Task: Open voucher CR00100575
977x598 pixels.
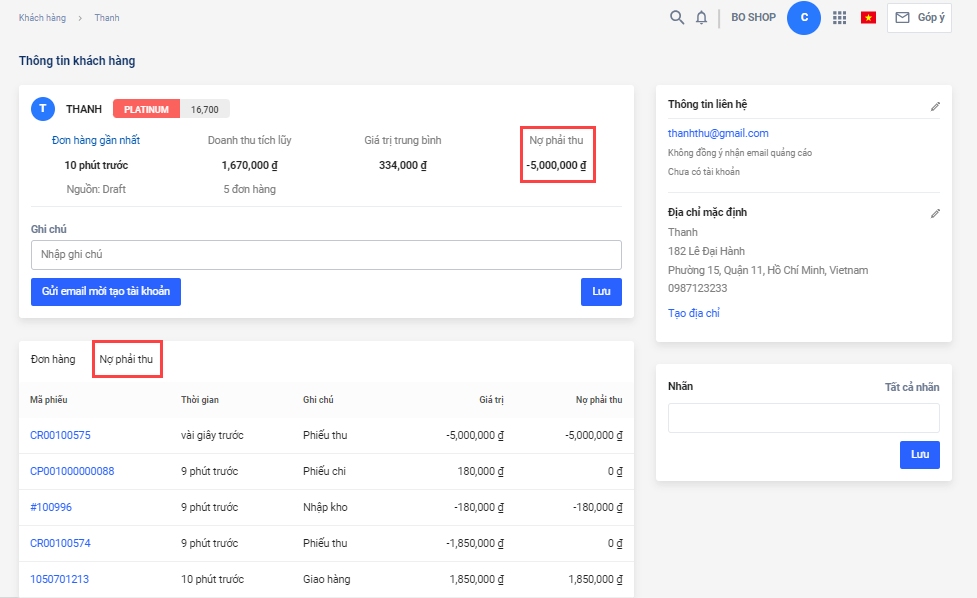Action: 60,435
